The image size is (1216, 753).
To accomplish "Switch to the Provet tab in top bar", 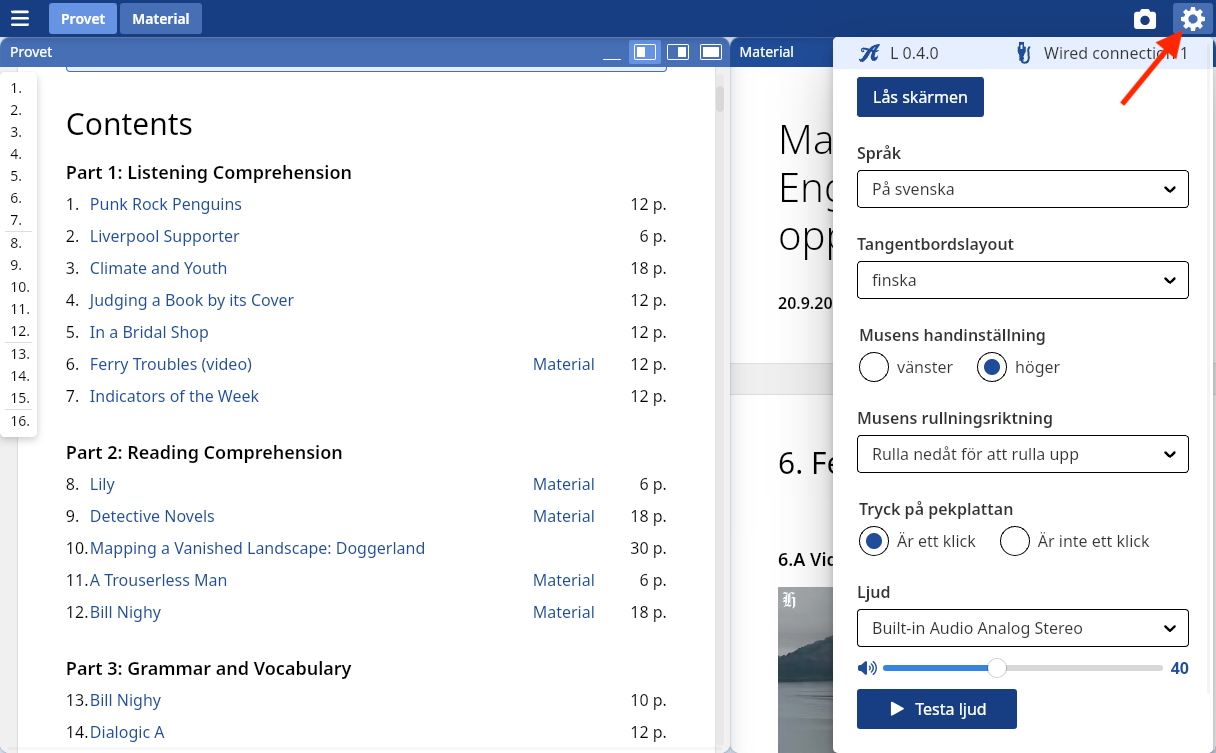I will (x=83, y=19).
